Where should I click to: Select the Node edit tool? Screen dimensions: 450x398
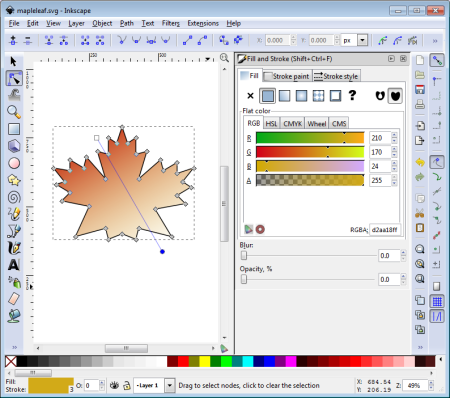14,78
